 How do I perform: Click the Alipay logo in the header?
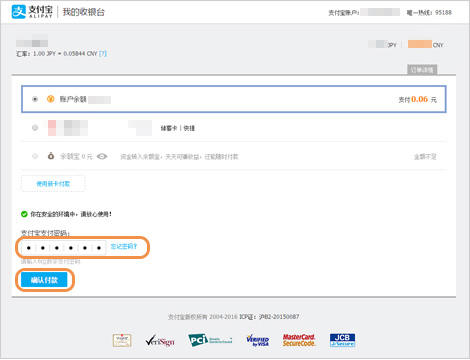(32, 12)
